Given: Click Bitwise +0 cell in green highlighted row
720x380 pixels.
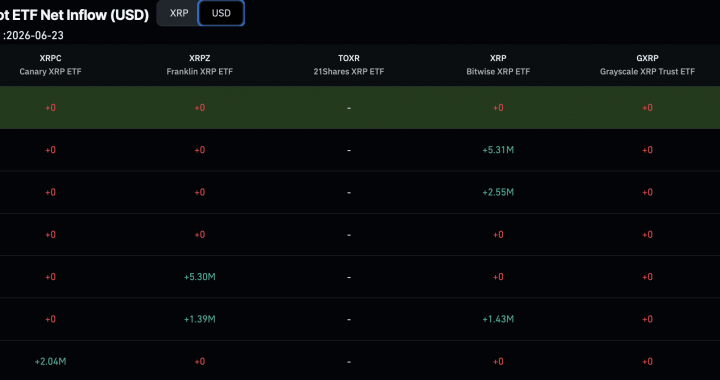Looking at the screenshot, I should 498,108.
